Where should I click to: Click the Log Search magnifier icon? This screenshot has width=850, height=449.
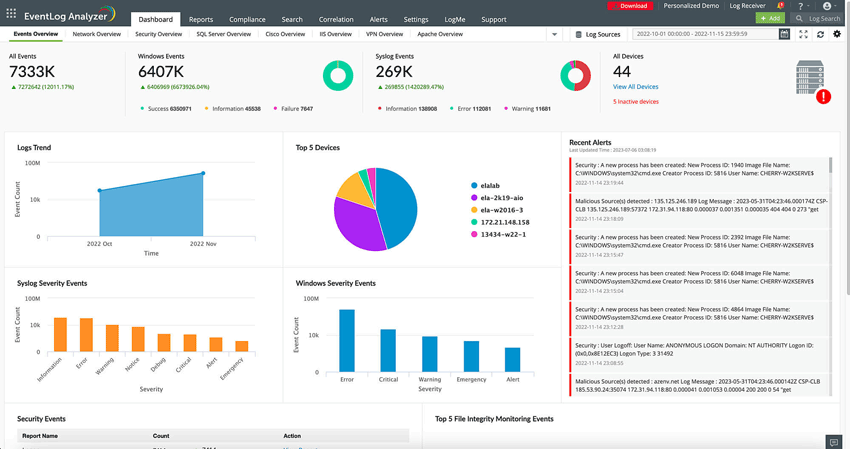799,18
